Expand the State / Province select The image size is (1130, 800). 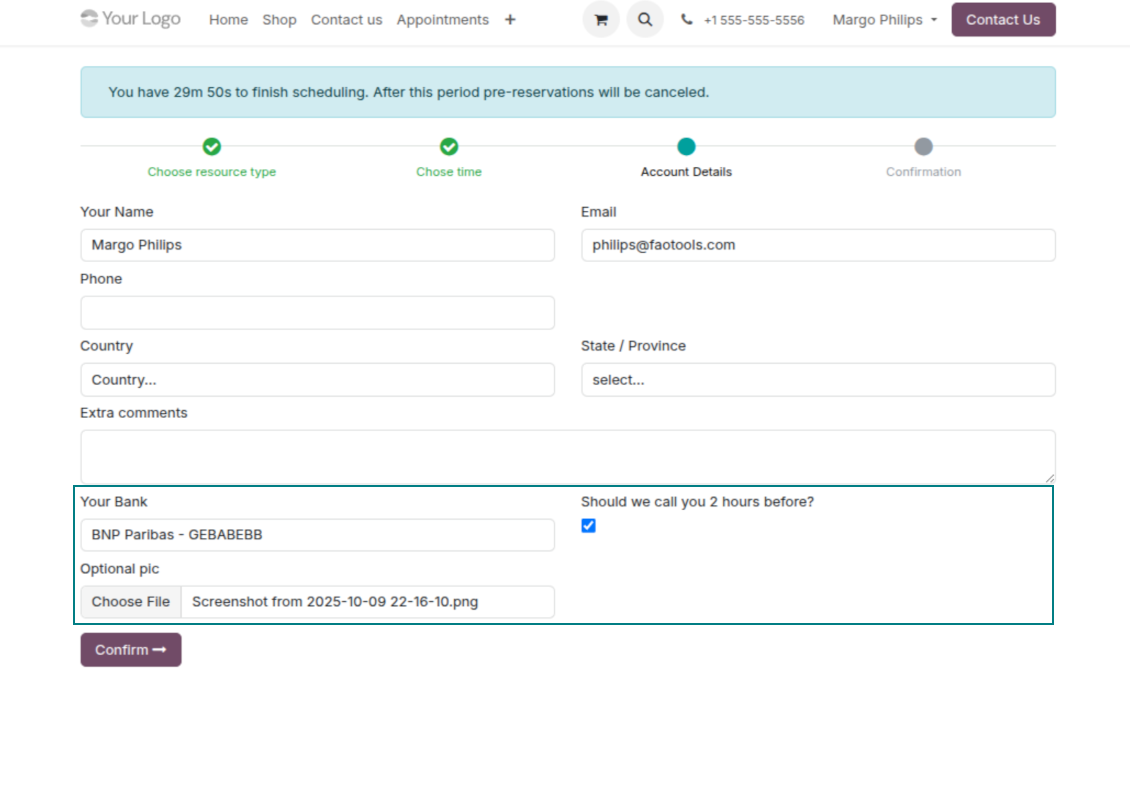pos(817,380)
